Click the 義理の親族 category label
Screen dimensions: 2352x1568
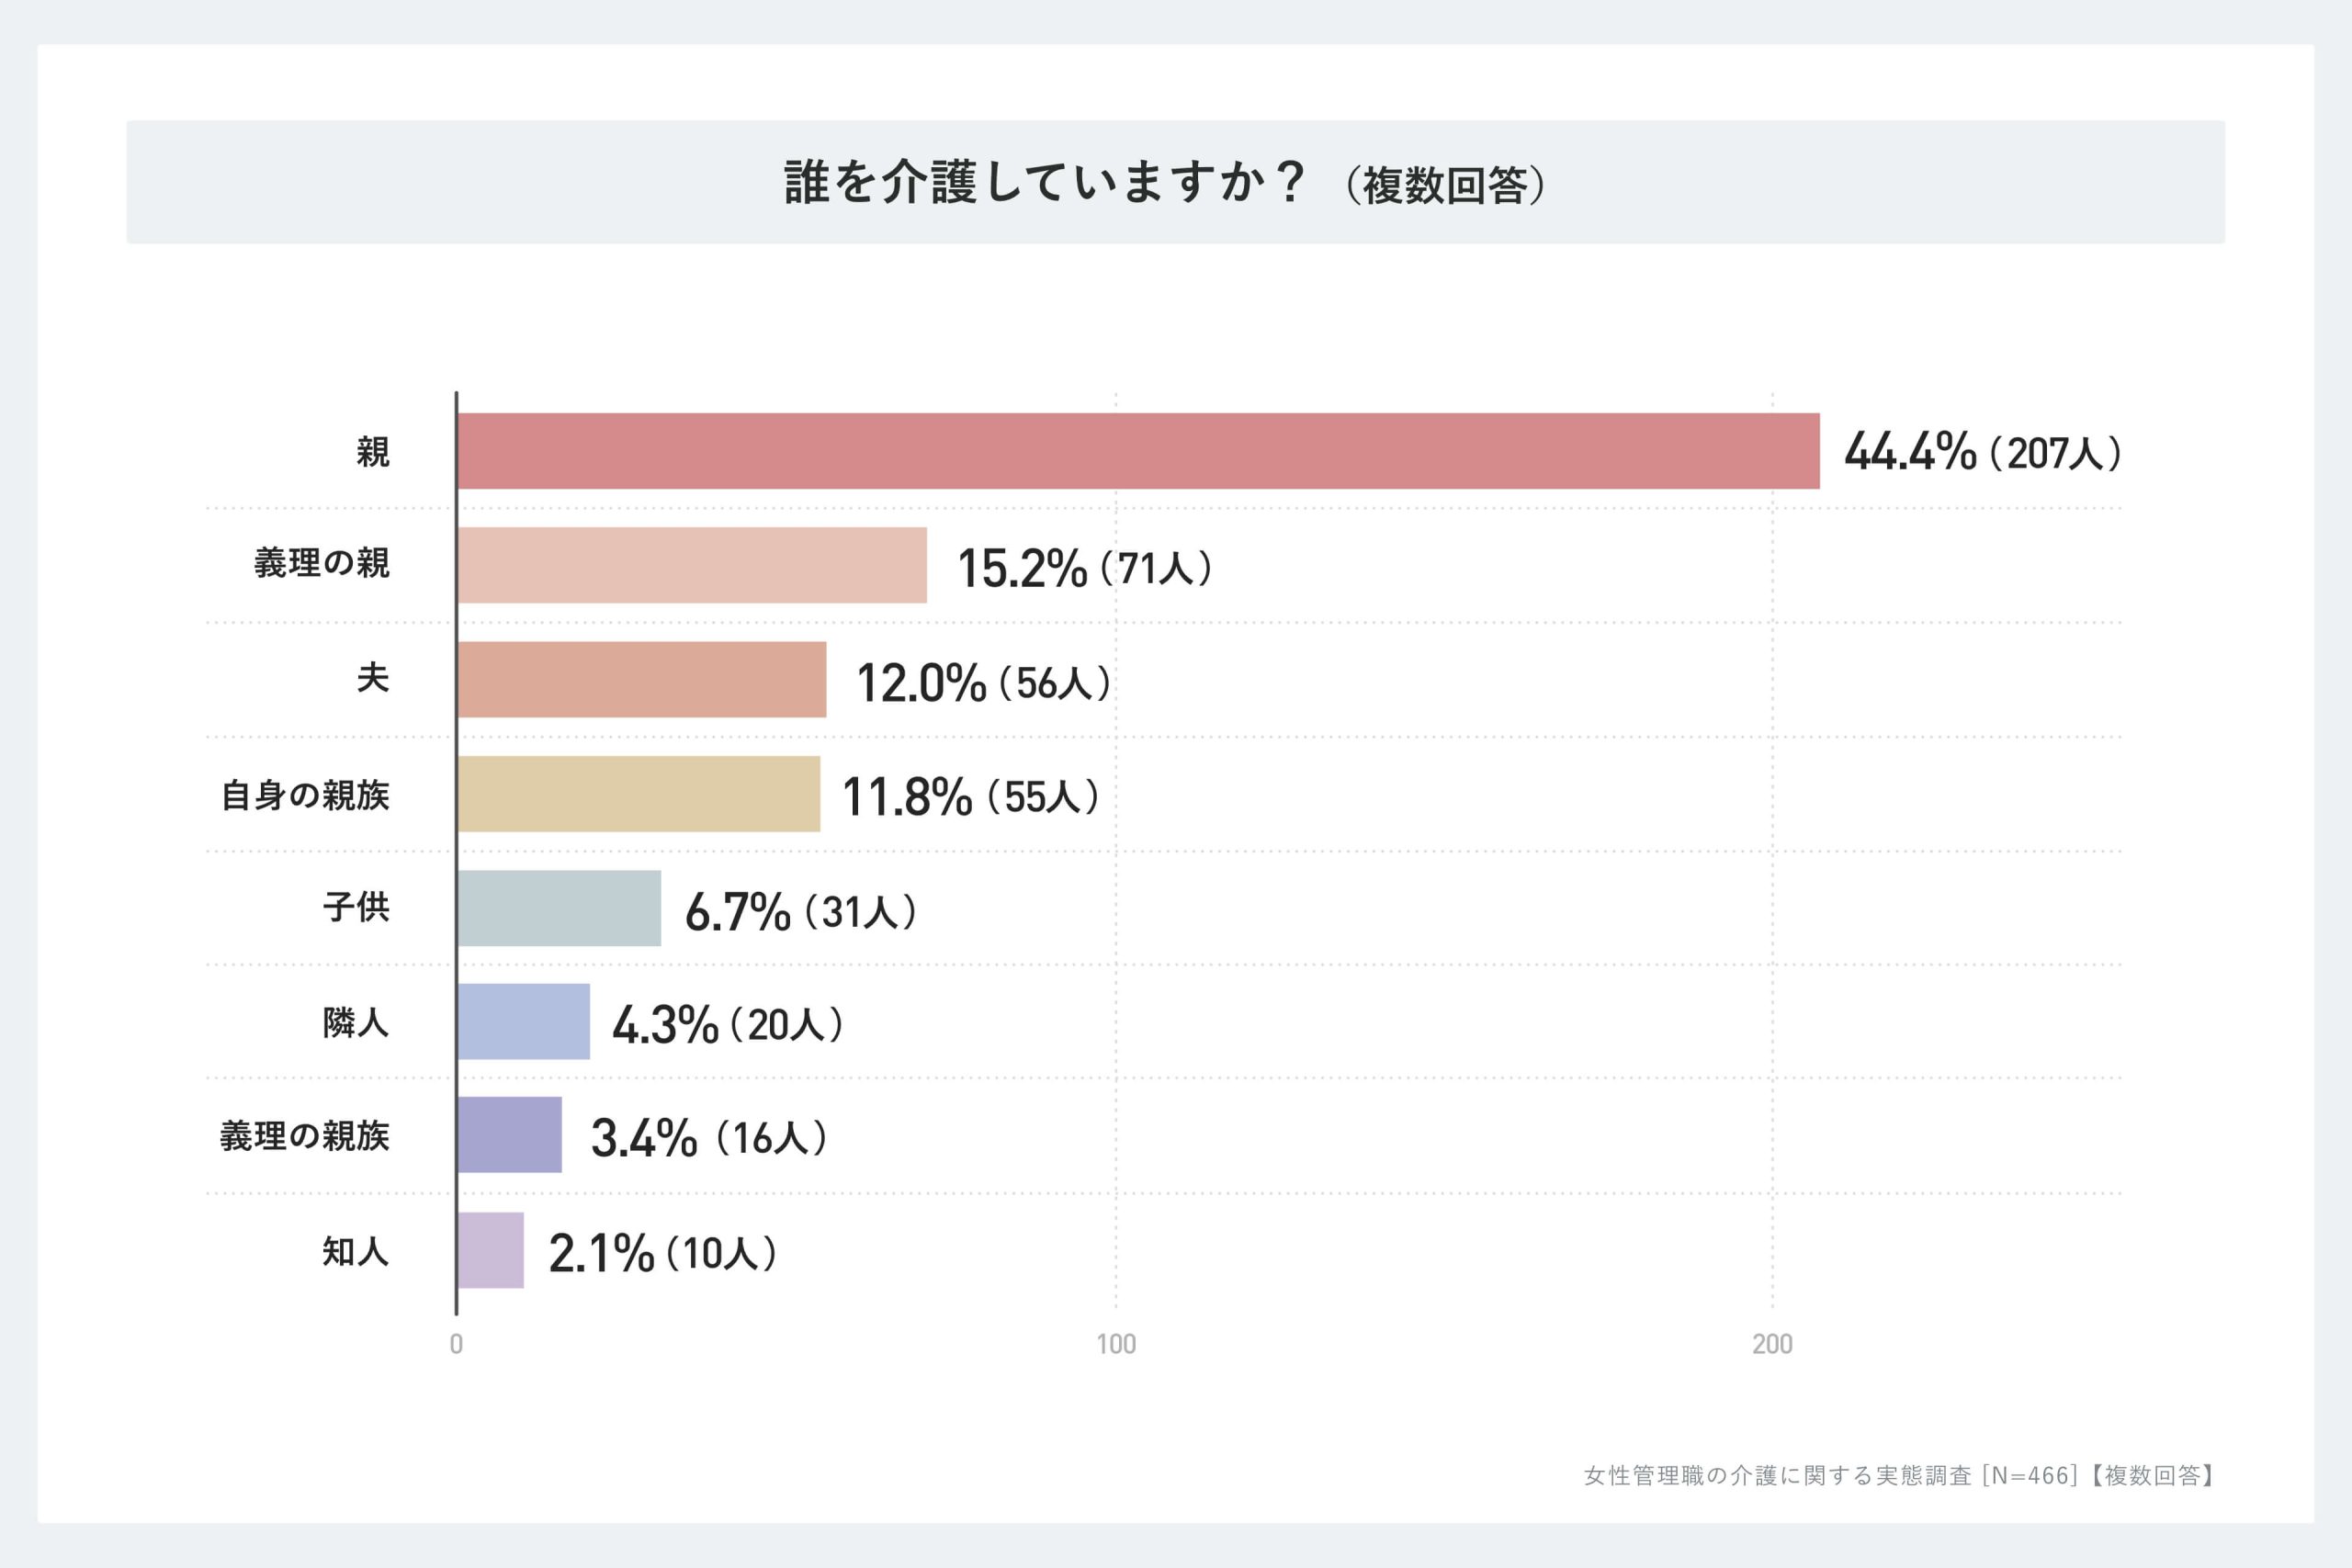point(305,1137)
